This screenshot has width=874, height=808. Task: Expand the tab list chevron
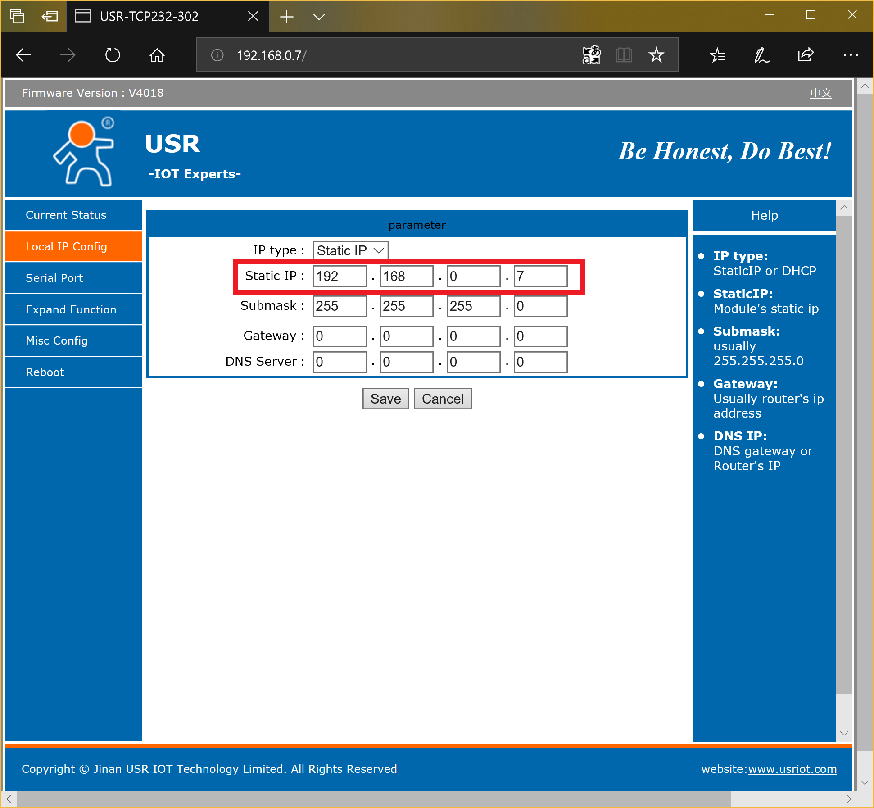click(319, 17)
